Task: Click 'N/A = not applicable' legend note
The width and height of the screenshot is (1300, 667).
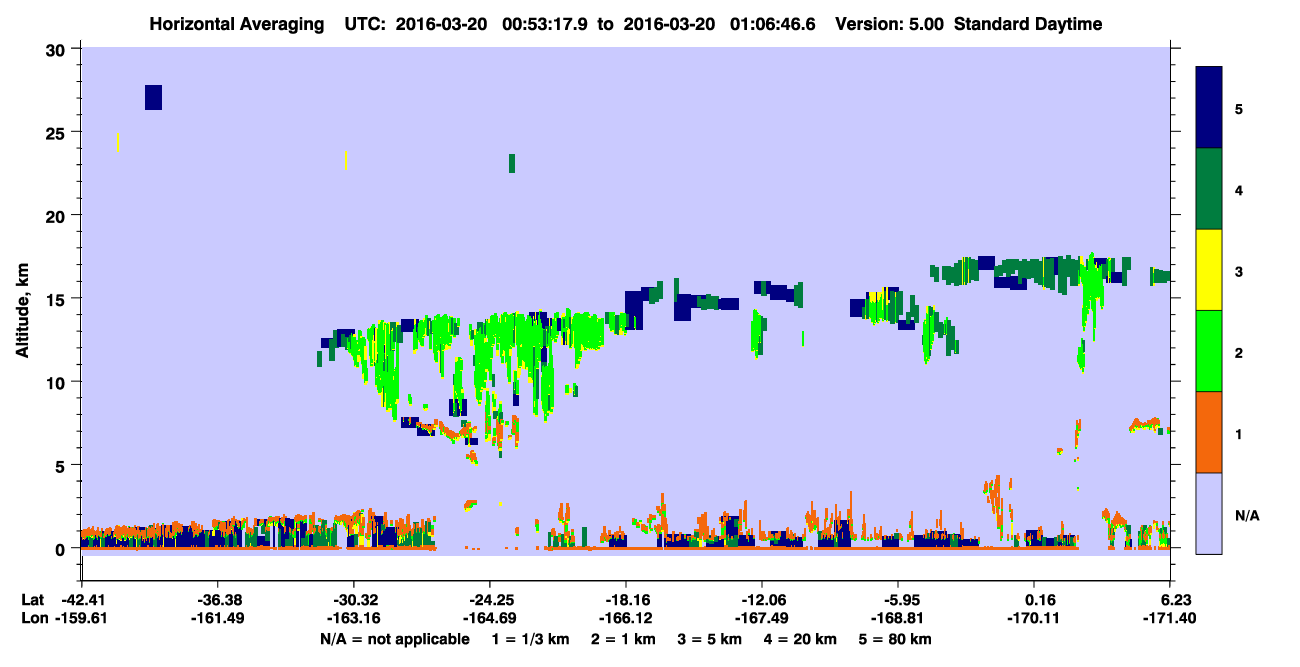Action: 395,639
